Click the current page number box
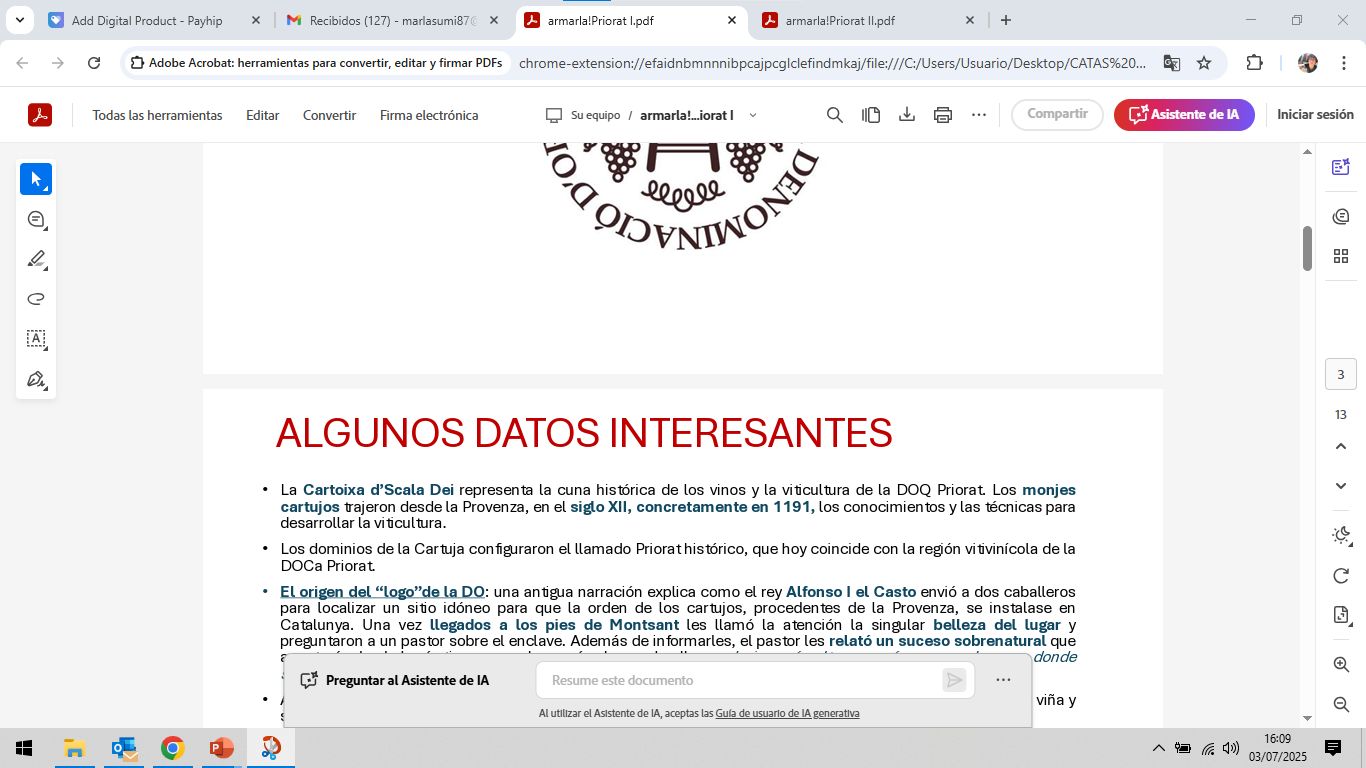The width and height of the screenshot is (1366, 768). click(x=1341, y=375)
